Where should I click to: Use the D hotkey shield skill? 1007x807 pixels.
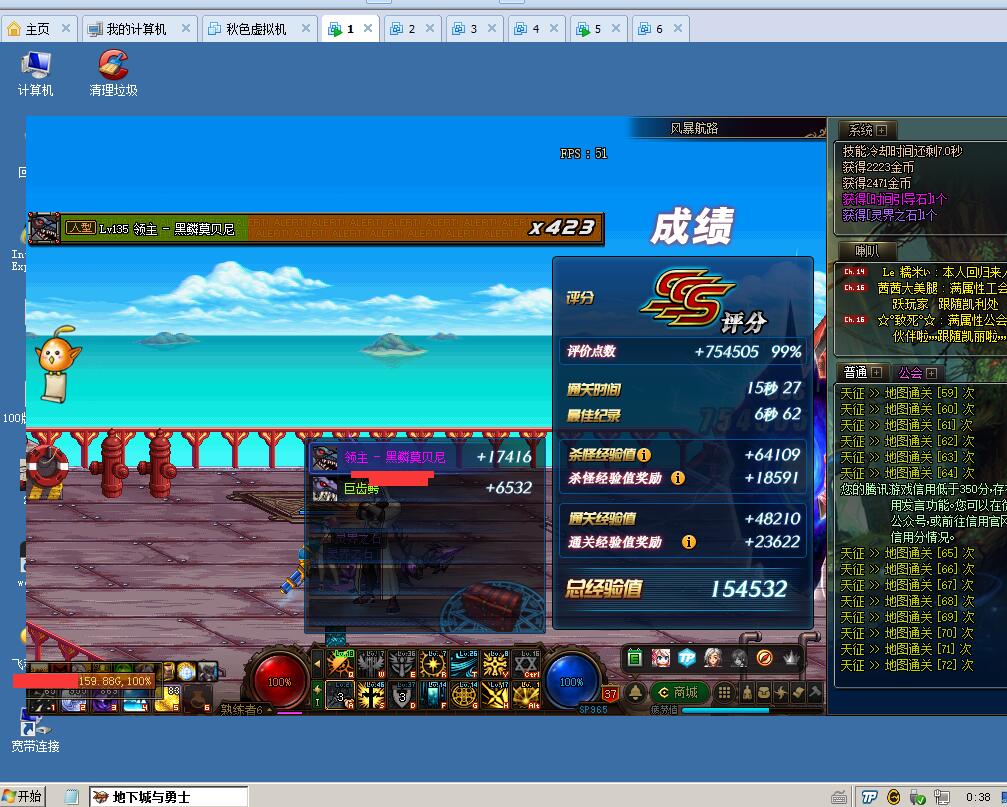(x=402, y=695)
